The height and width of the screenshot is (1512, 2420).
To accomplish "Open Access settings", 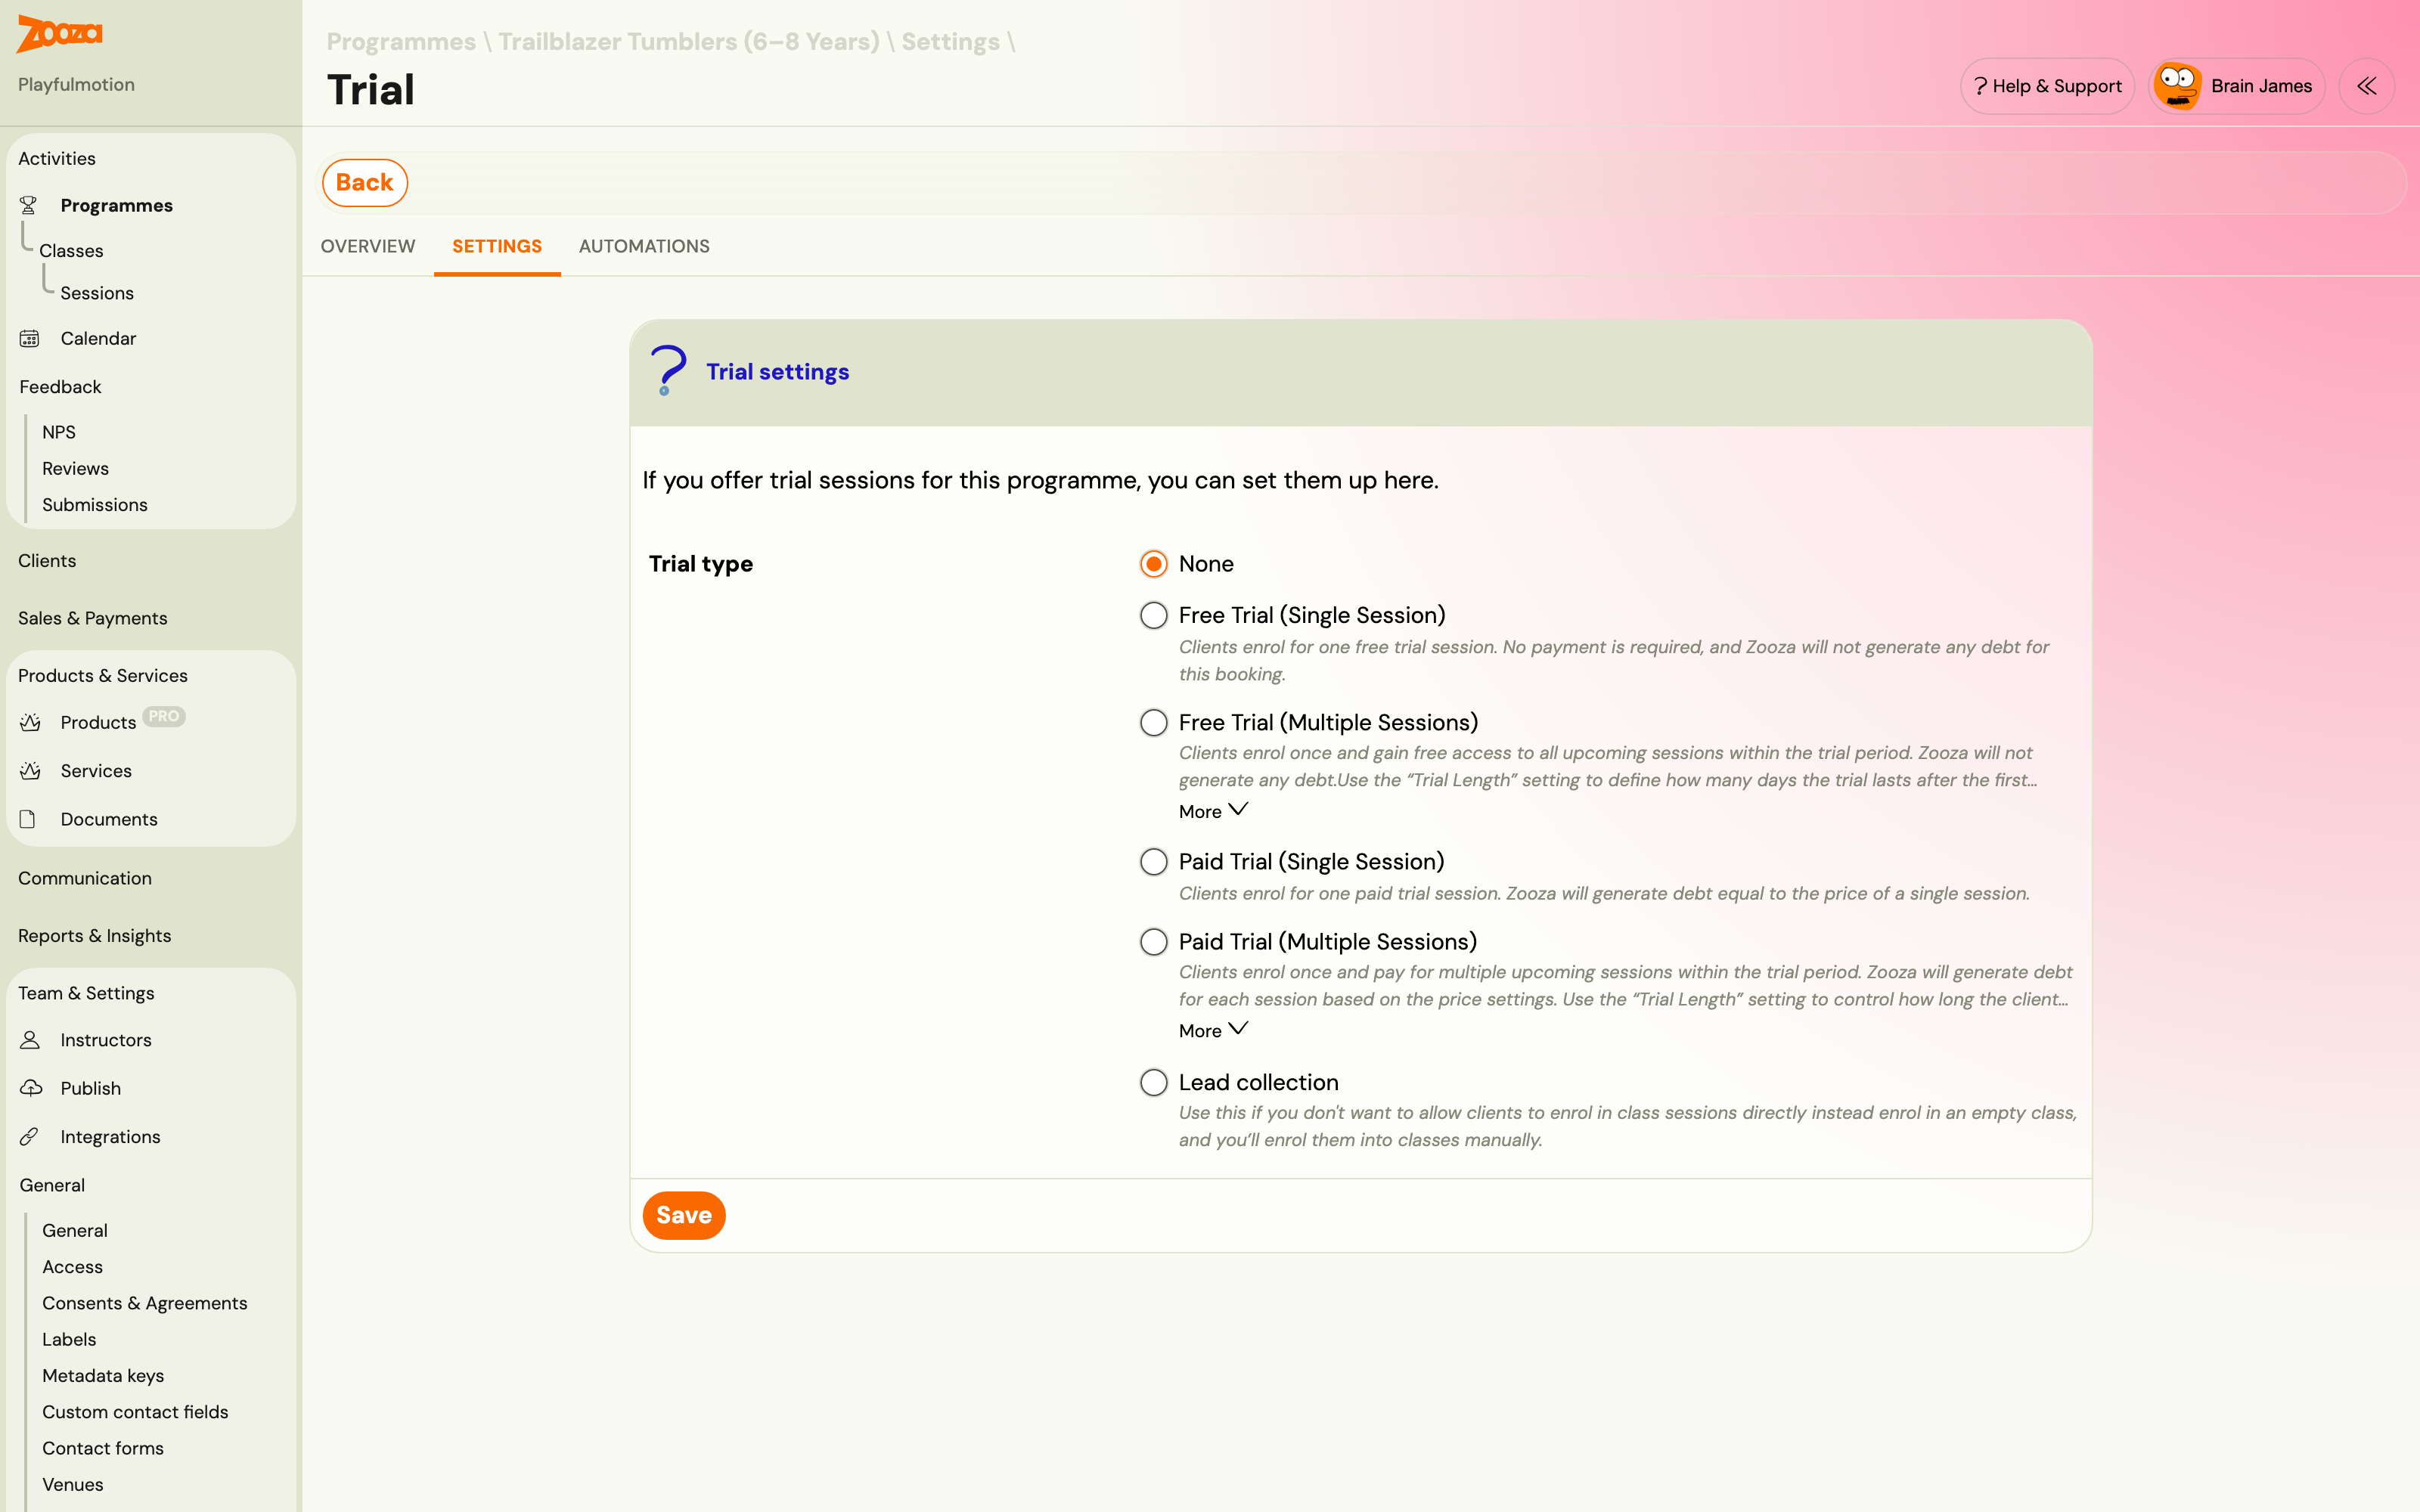I will click(72, 1267).
